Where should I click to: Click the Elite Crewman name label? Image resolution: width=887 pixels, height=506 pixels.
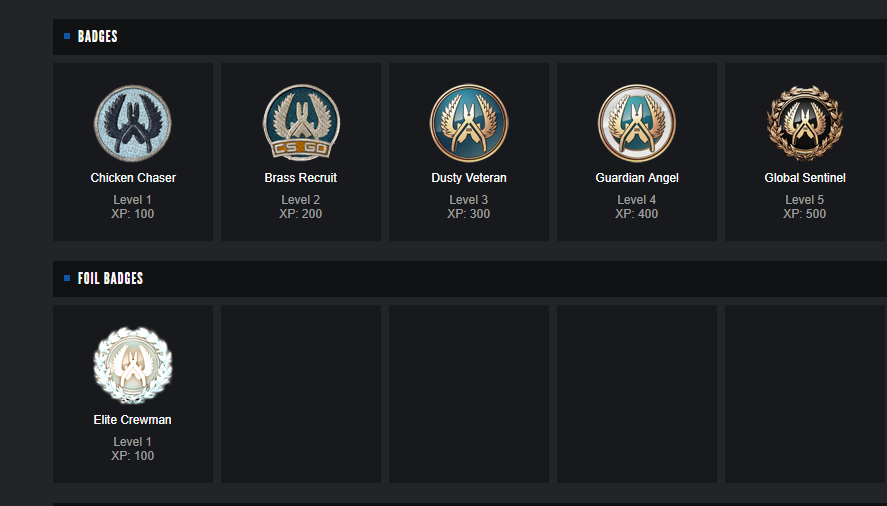(133, 420)
